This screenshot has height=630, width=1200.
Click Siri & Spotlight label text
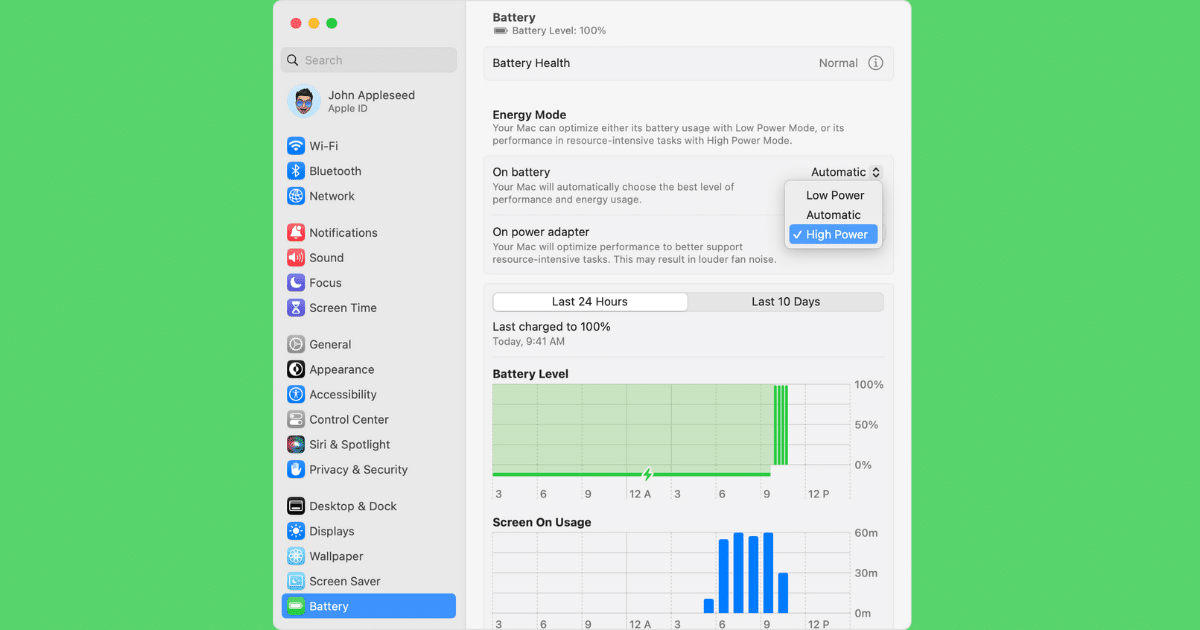(x=350, y=444)
